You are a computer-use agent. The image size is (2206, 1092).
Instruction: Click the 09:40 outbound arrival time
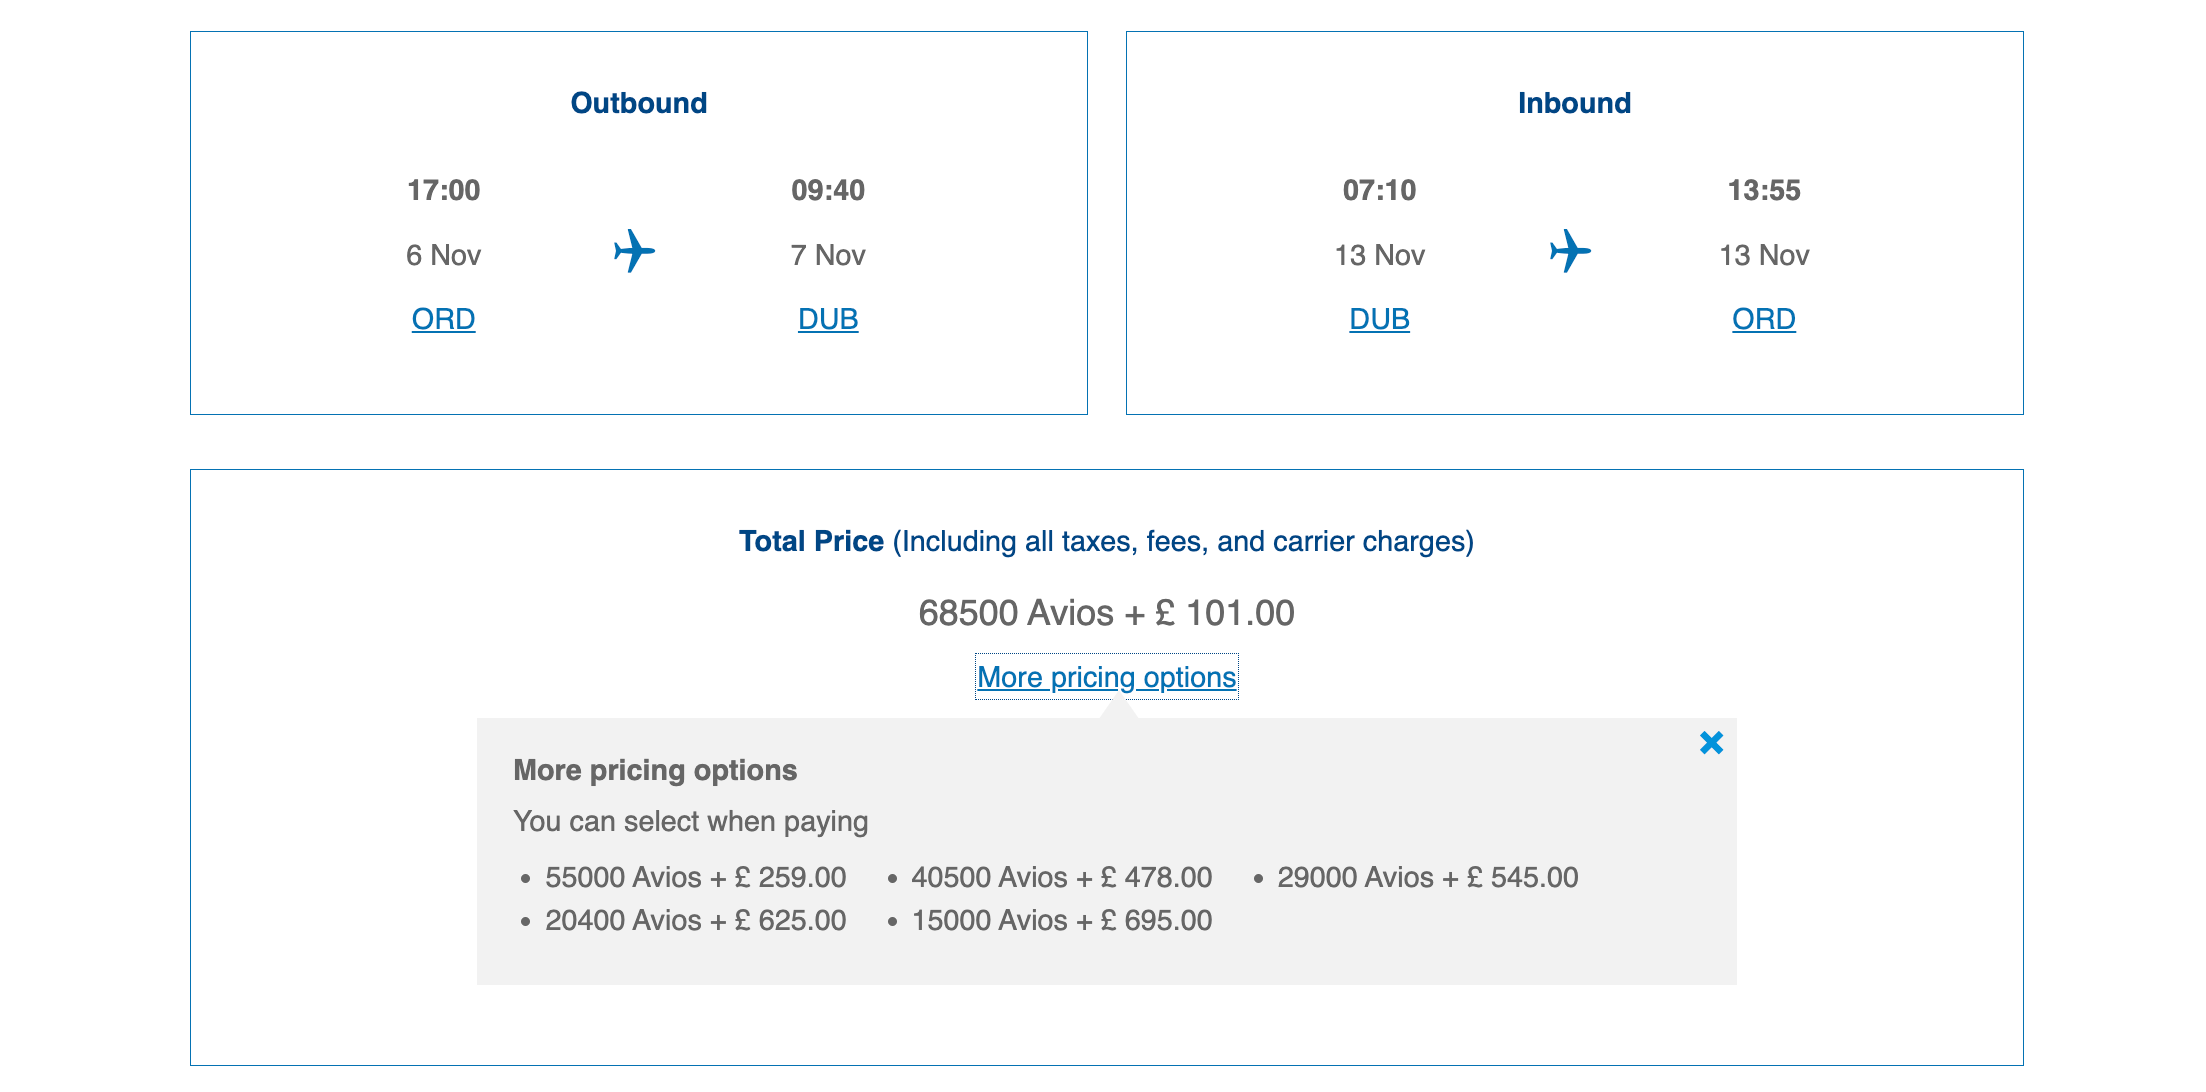[828, 190]
